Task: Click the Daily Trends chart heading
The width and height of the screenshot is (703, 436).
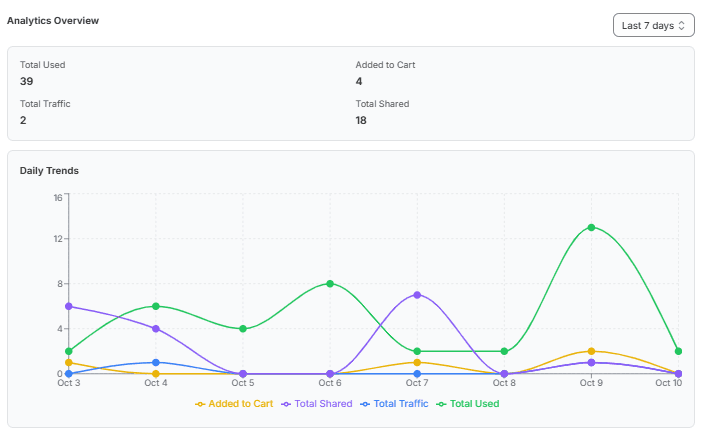Action: click(x=49, y=171)
